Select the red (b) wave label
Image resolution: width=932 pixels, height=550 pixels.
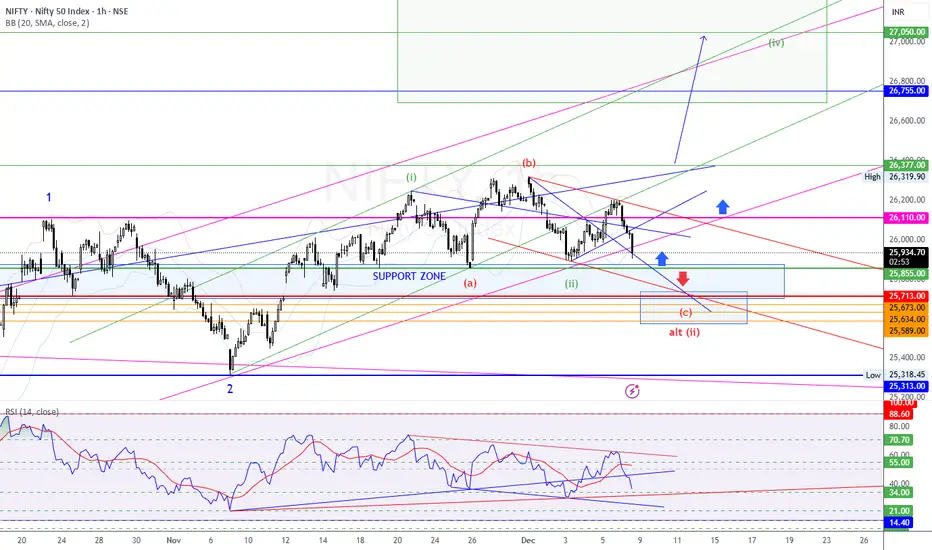pyautogui.click(x=528, y=163)
